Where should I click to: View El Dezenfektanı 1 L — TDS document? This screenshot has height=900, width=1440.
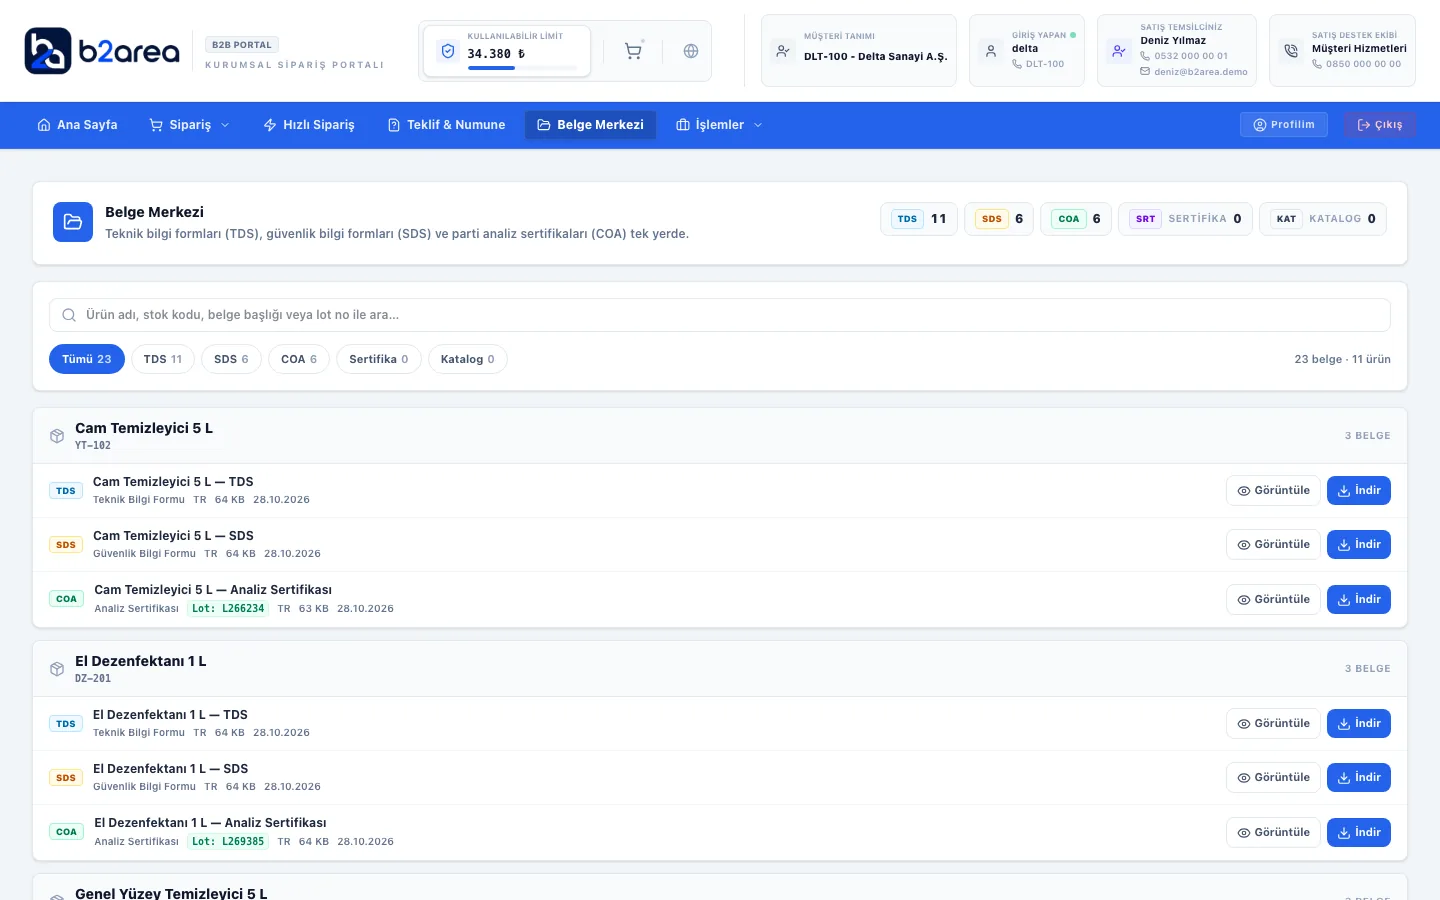coord(1273,724)
